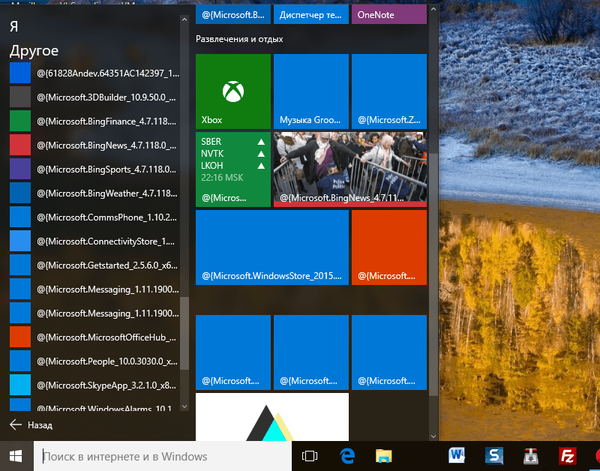The width and height of the screenshot is (600, 471).
Task: Open @{Microsoft.People_10.0.3030.0 list entry
Action: click(x=94, y=361)
